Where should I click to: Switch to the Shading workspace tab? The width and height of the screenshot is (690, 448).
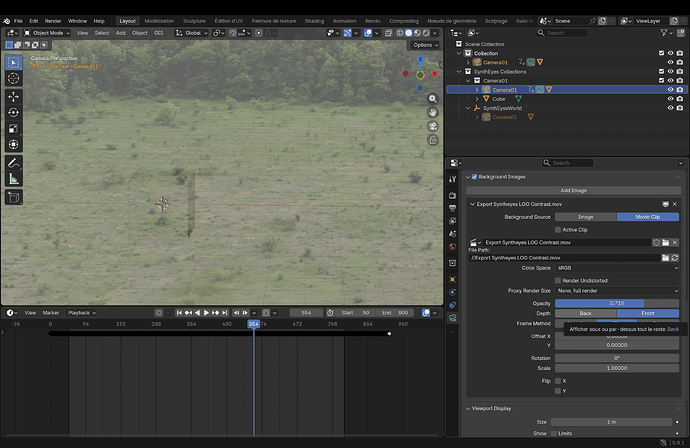(x=314, y=21)
